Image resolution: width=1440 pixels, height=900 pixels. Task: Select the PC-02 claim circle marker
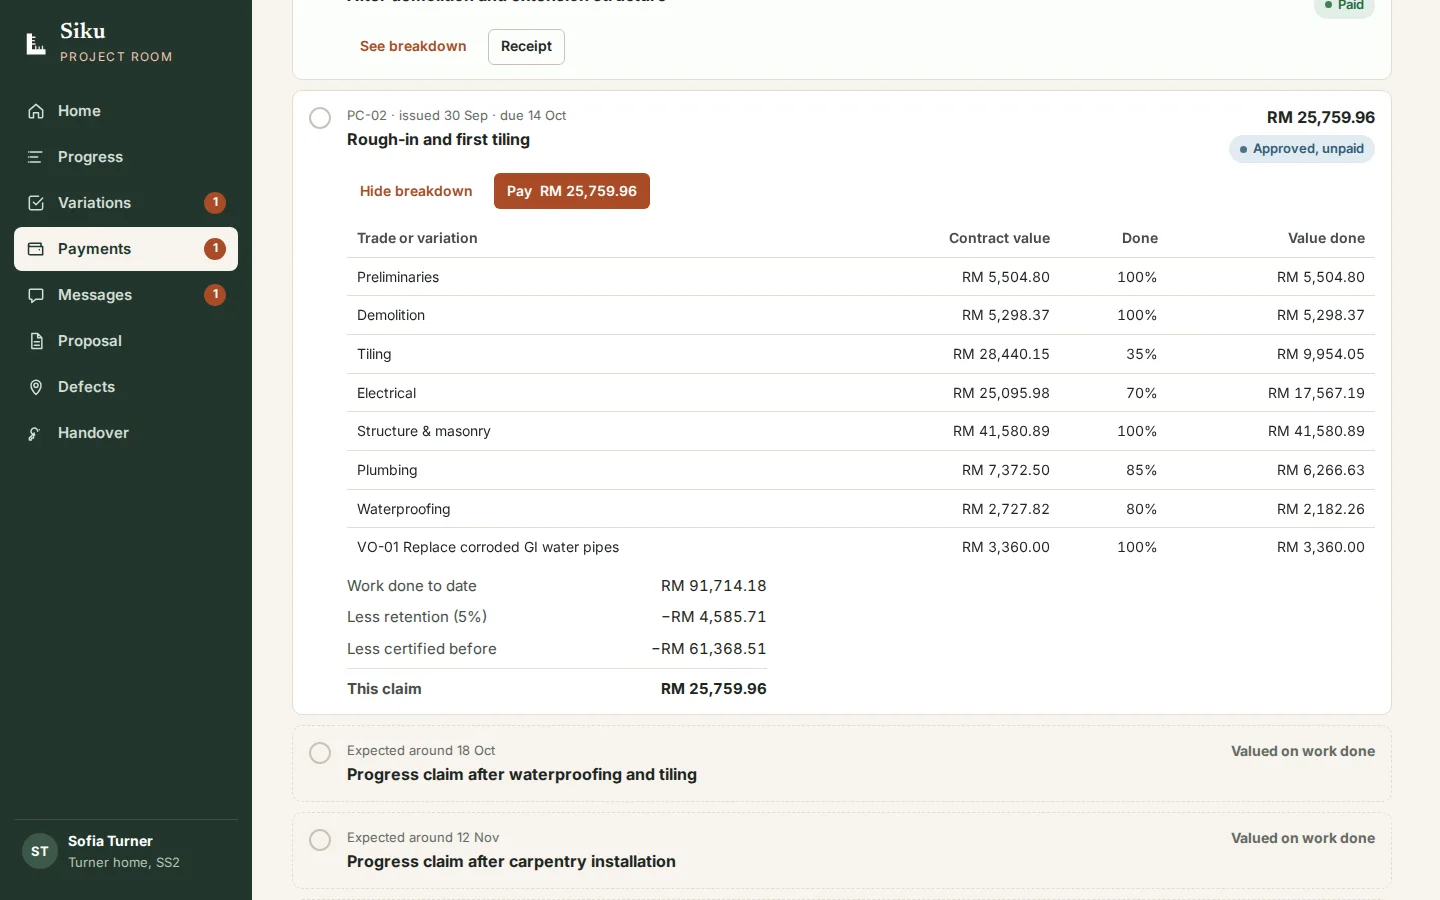click(320, 118)
